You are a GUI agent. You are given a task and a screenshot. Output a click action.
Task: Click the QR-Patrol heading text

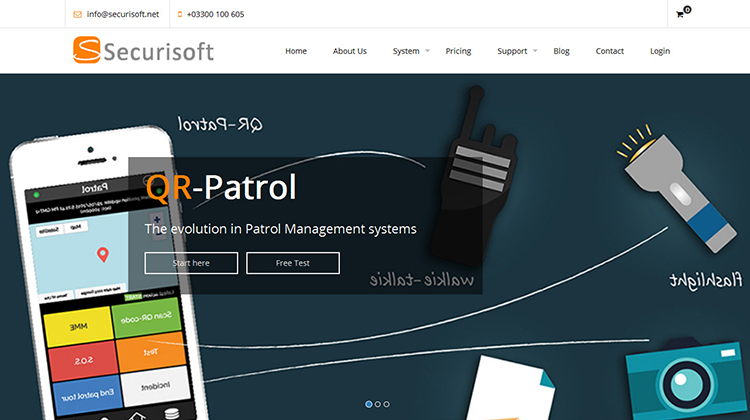[x=221, y=187]
